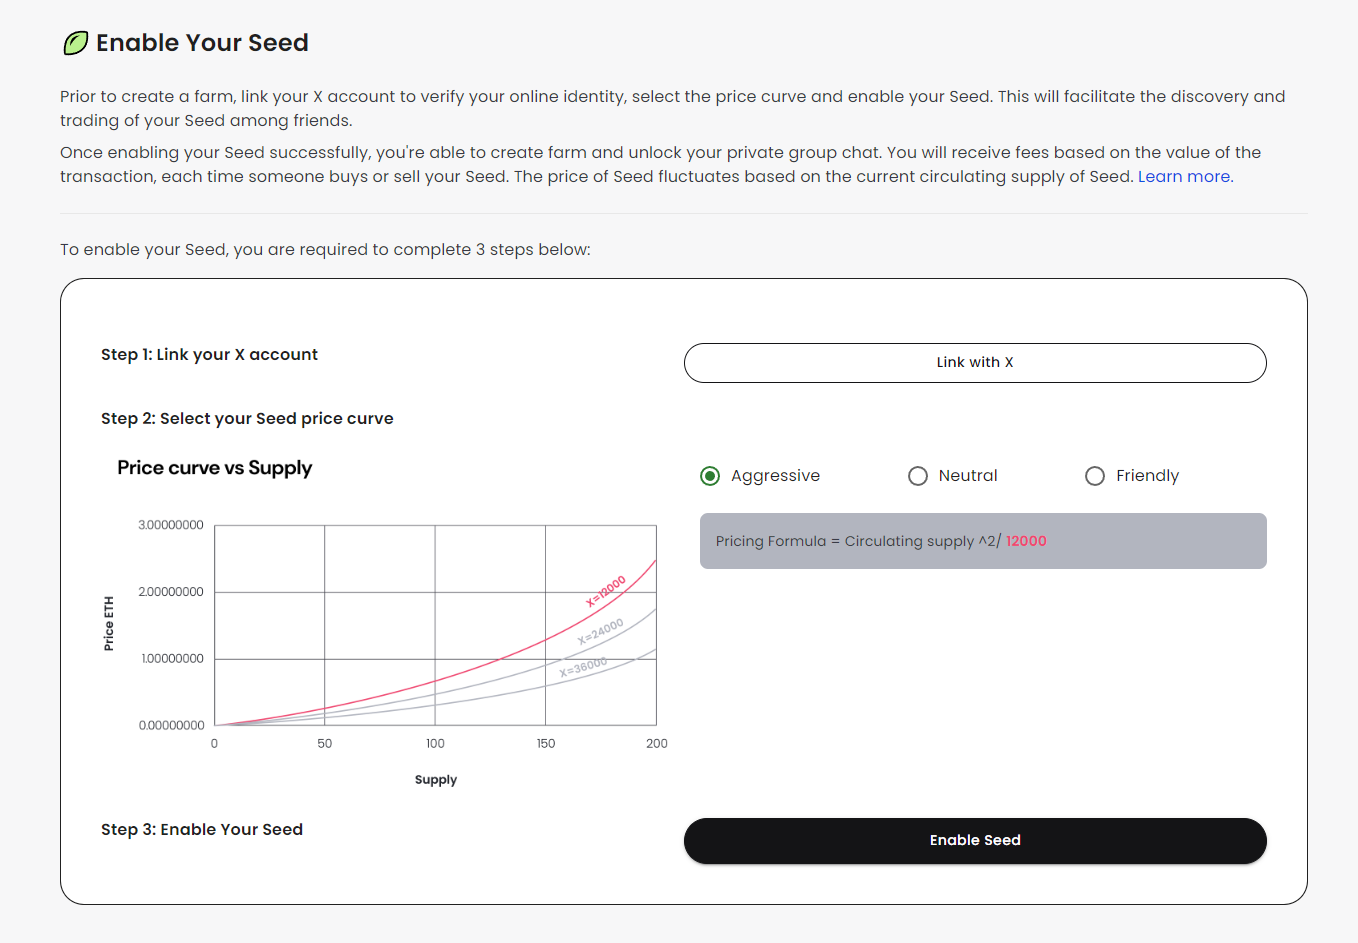Click the Supply axis label

coord(436,780)
